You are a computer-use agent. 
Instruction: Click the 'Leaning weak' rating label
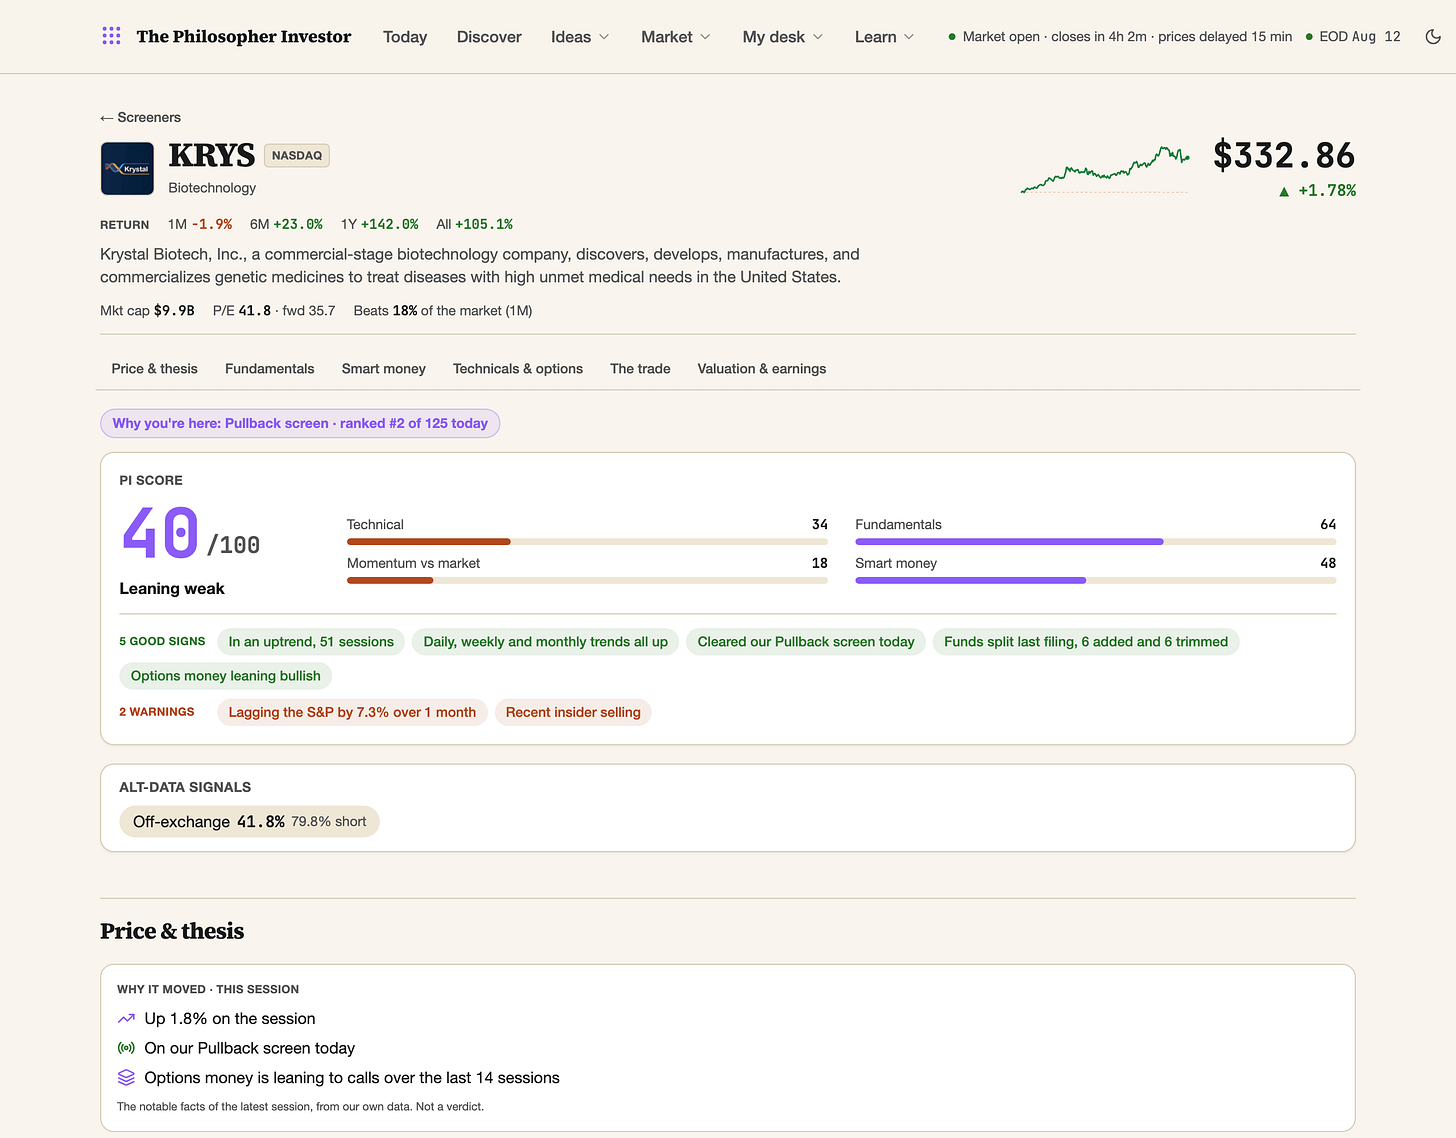click(172, 589)
